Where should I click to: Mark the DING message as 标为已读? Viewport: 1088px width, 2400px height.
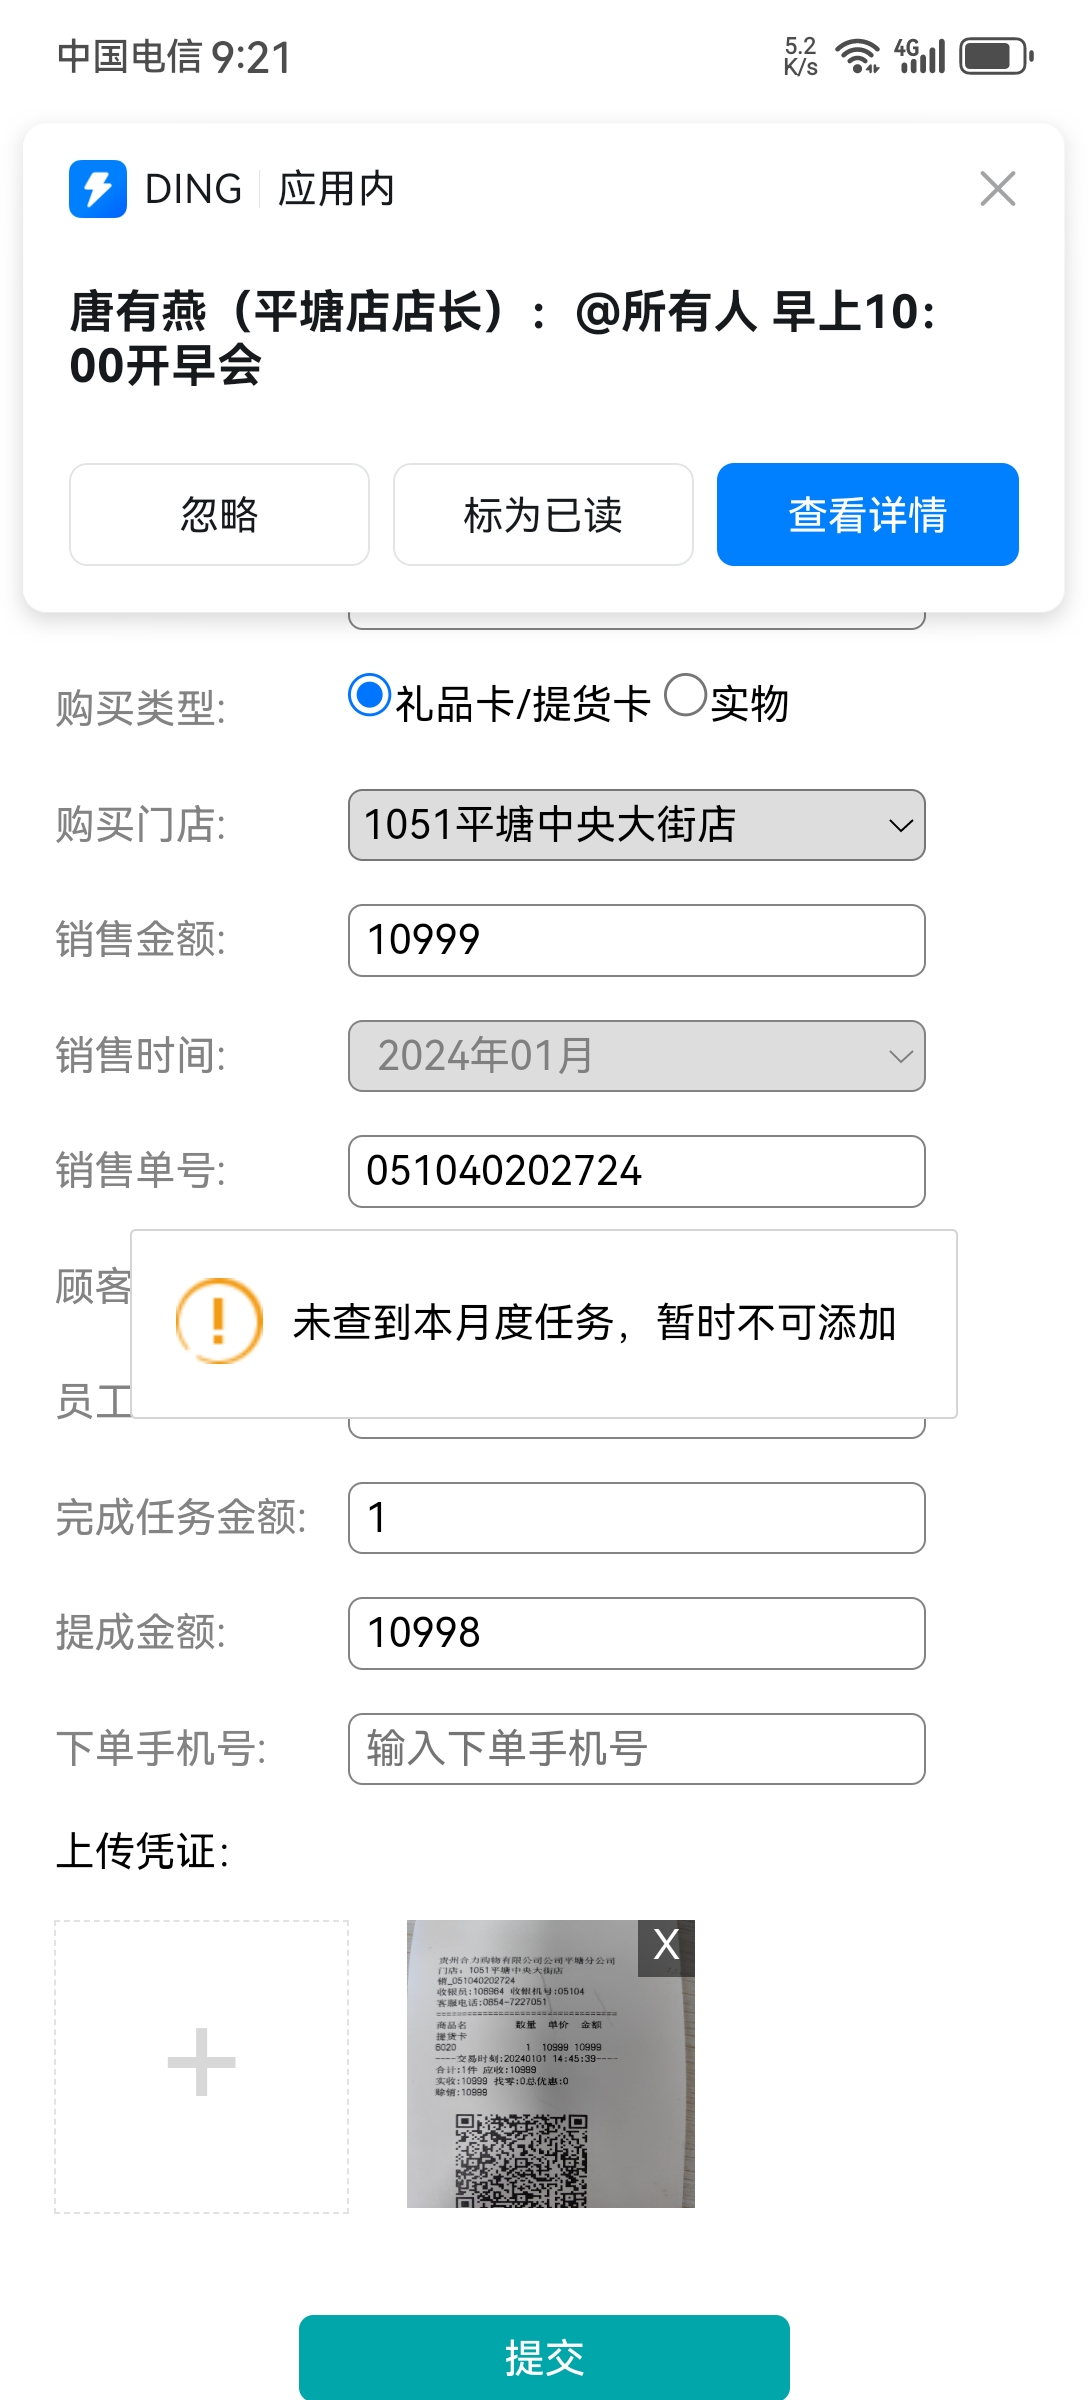coord(543,515)
